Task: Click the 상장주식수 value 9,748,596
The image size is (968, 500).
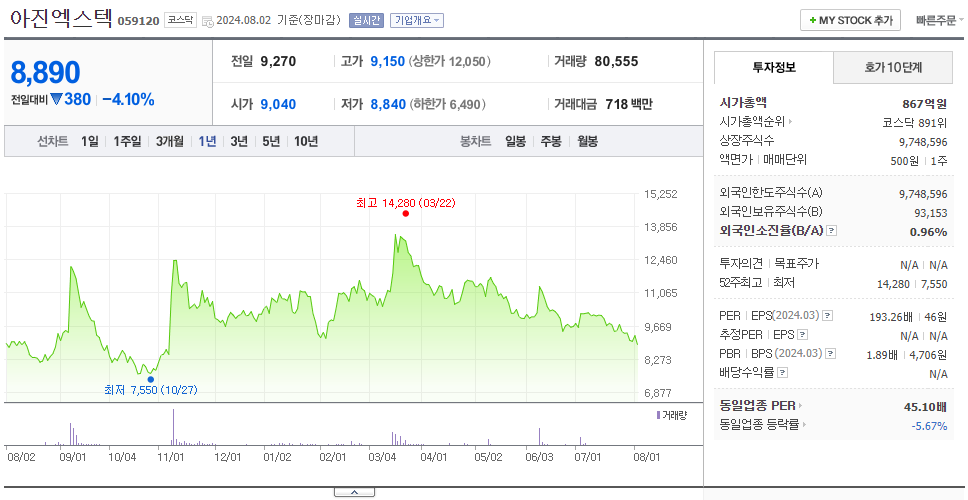Action: [923, 142]
